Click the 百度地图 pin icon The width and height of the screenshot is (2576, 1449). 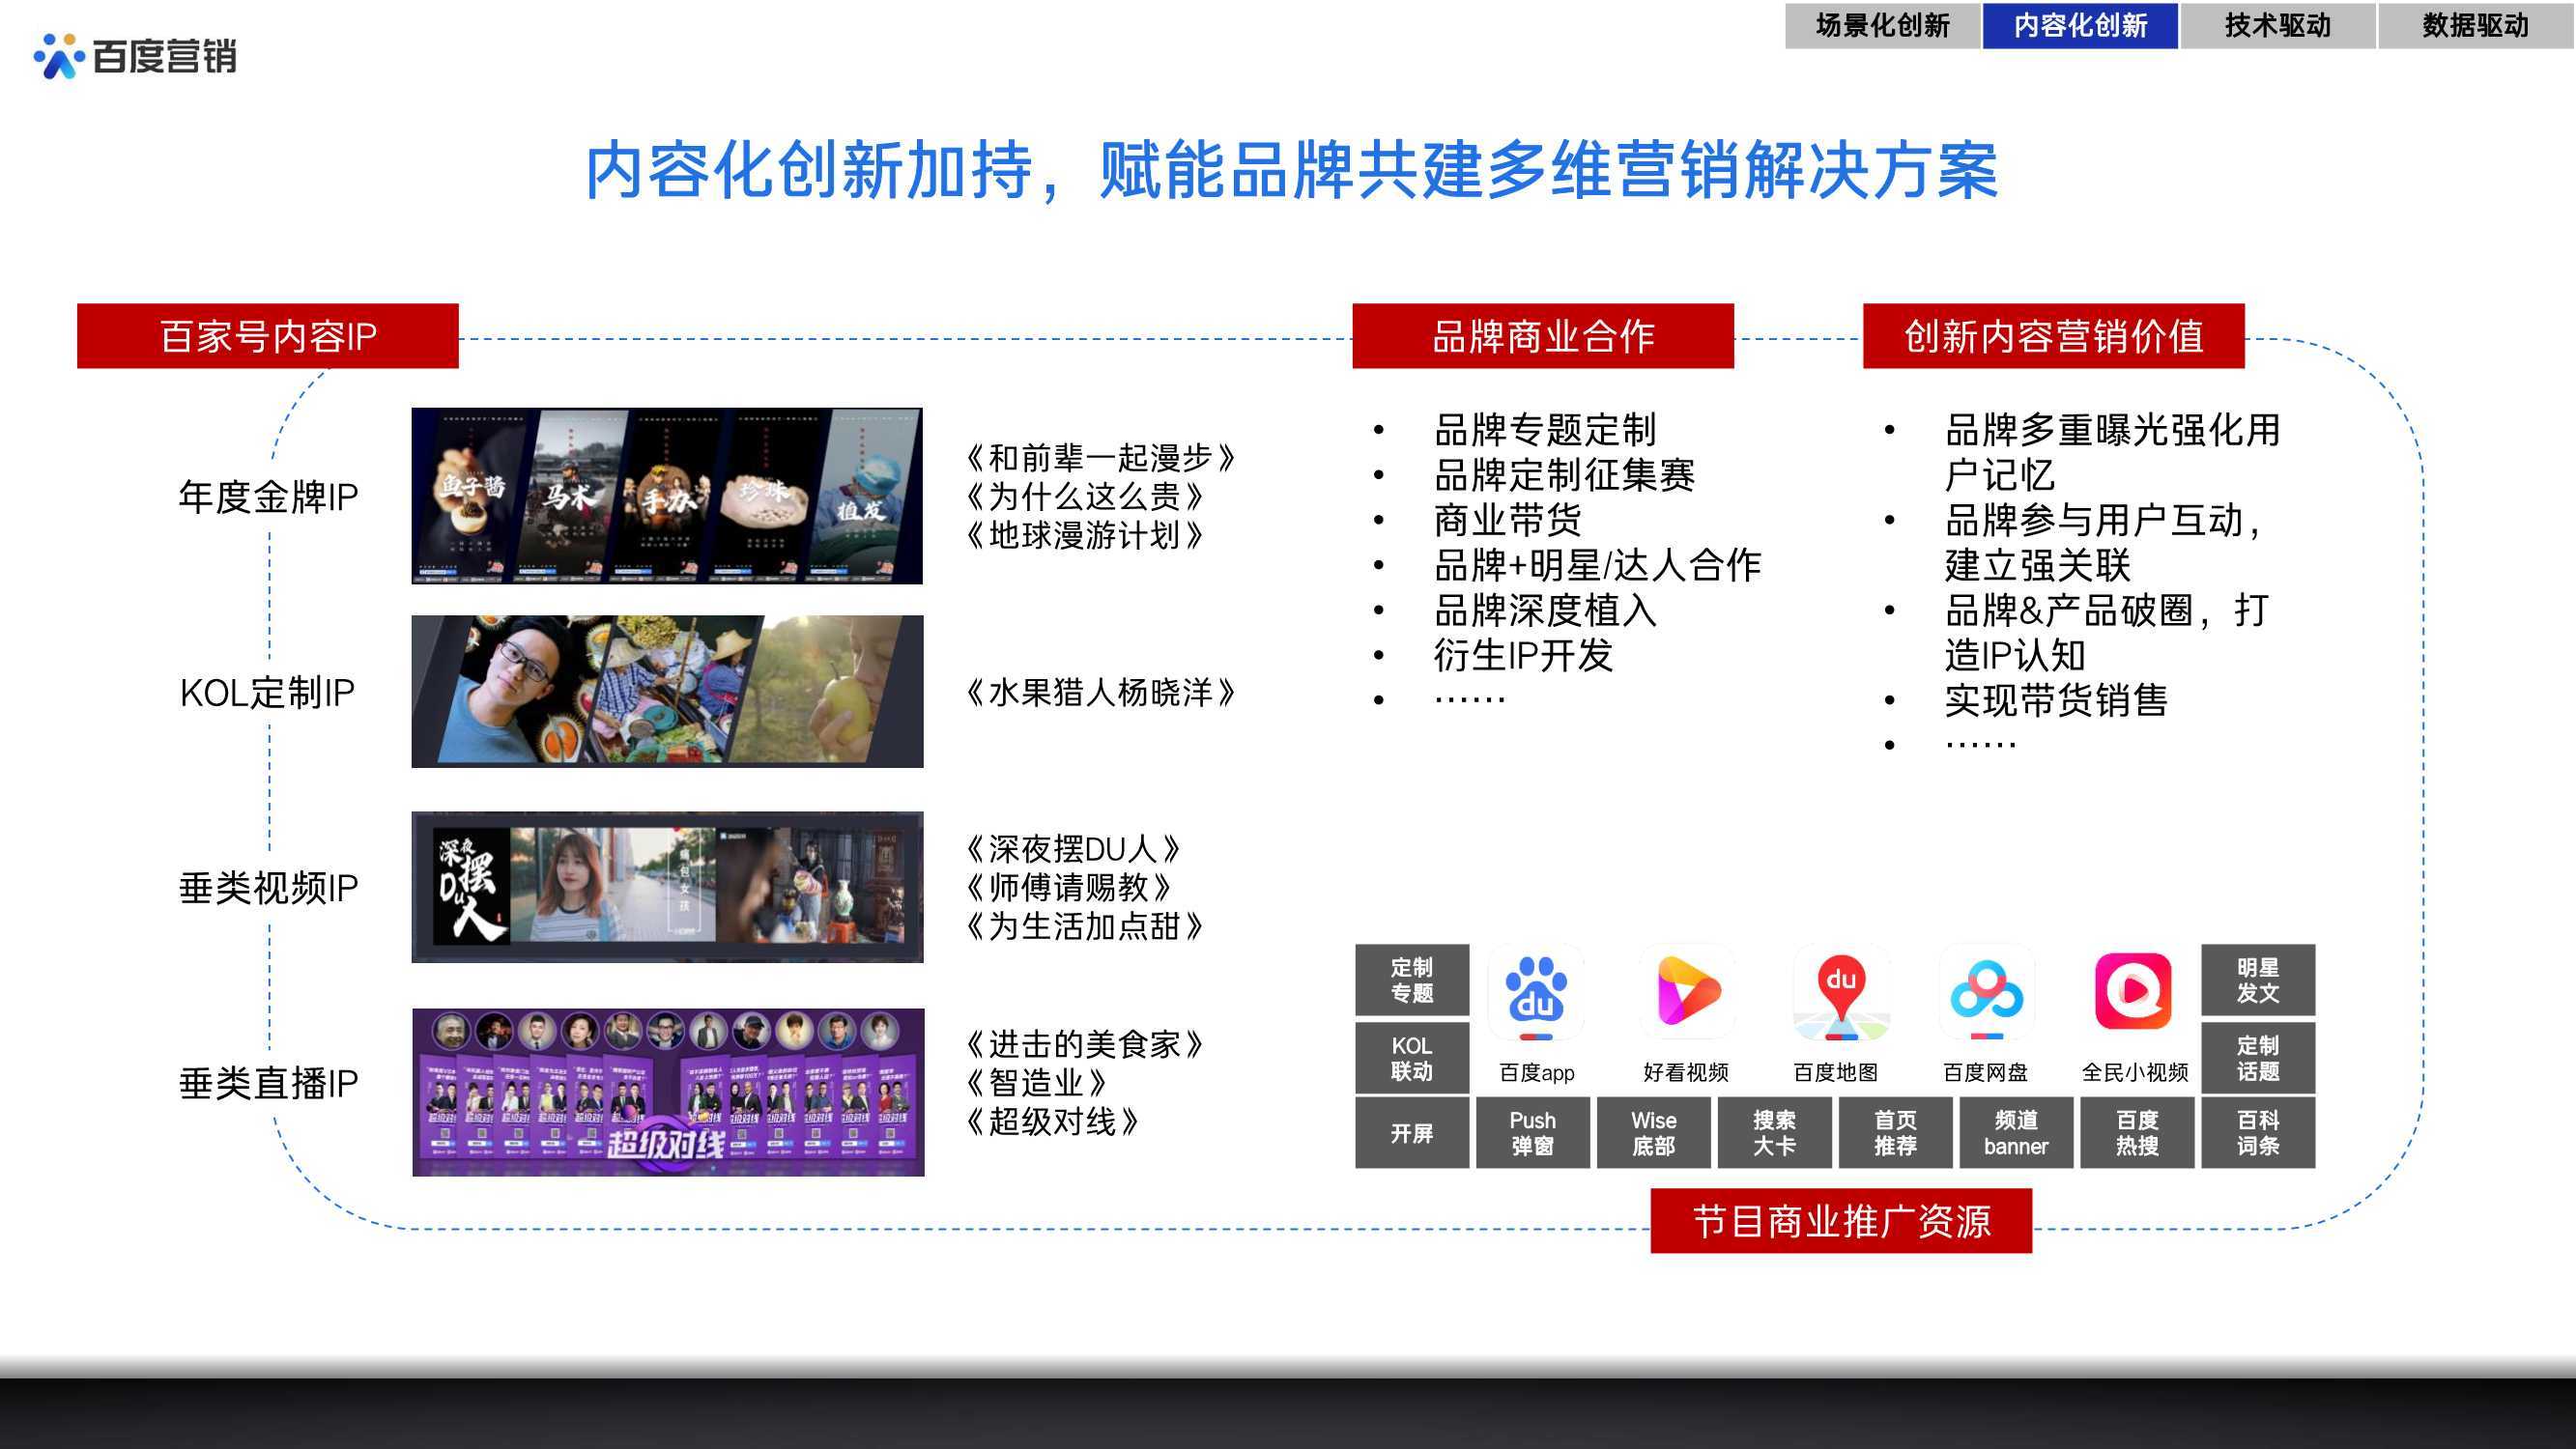pyautogui.click(x=1840, y=992)
